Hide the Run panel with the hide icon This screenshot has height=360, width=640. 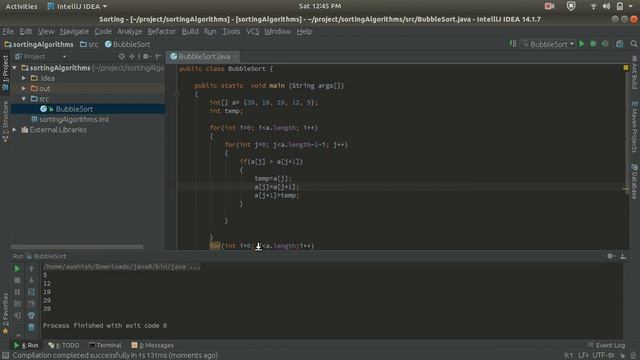pos(623,256)
